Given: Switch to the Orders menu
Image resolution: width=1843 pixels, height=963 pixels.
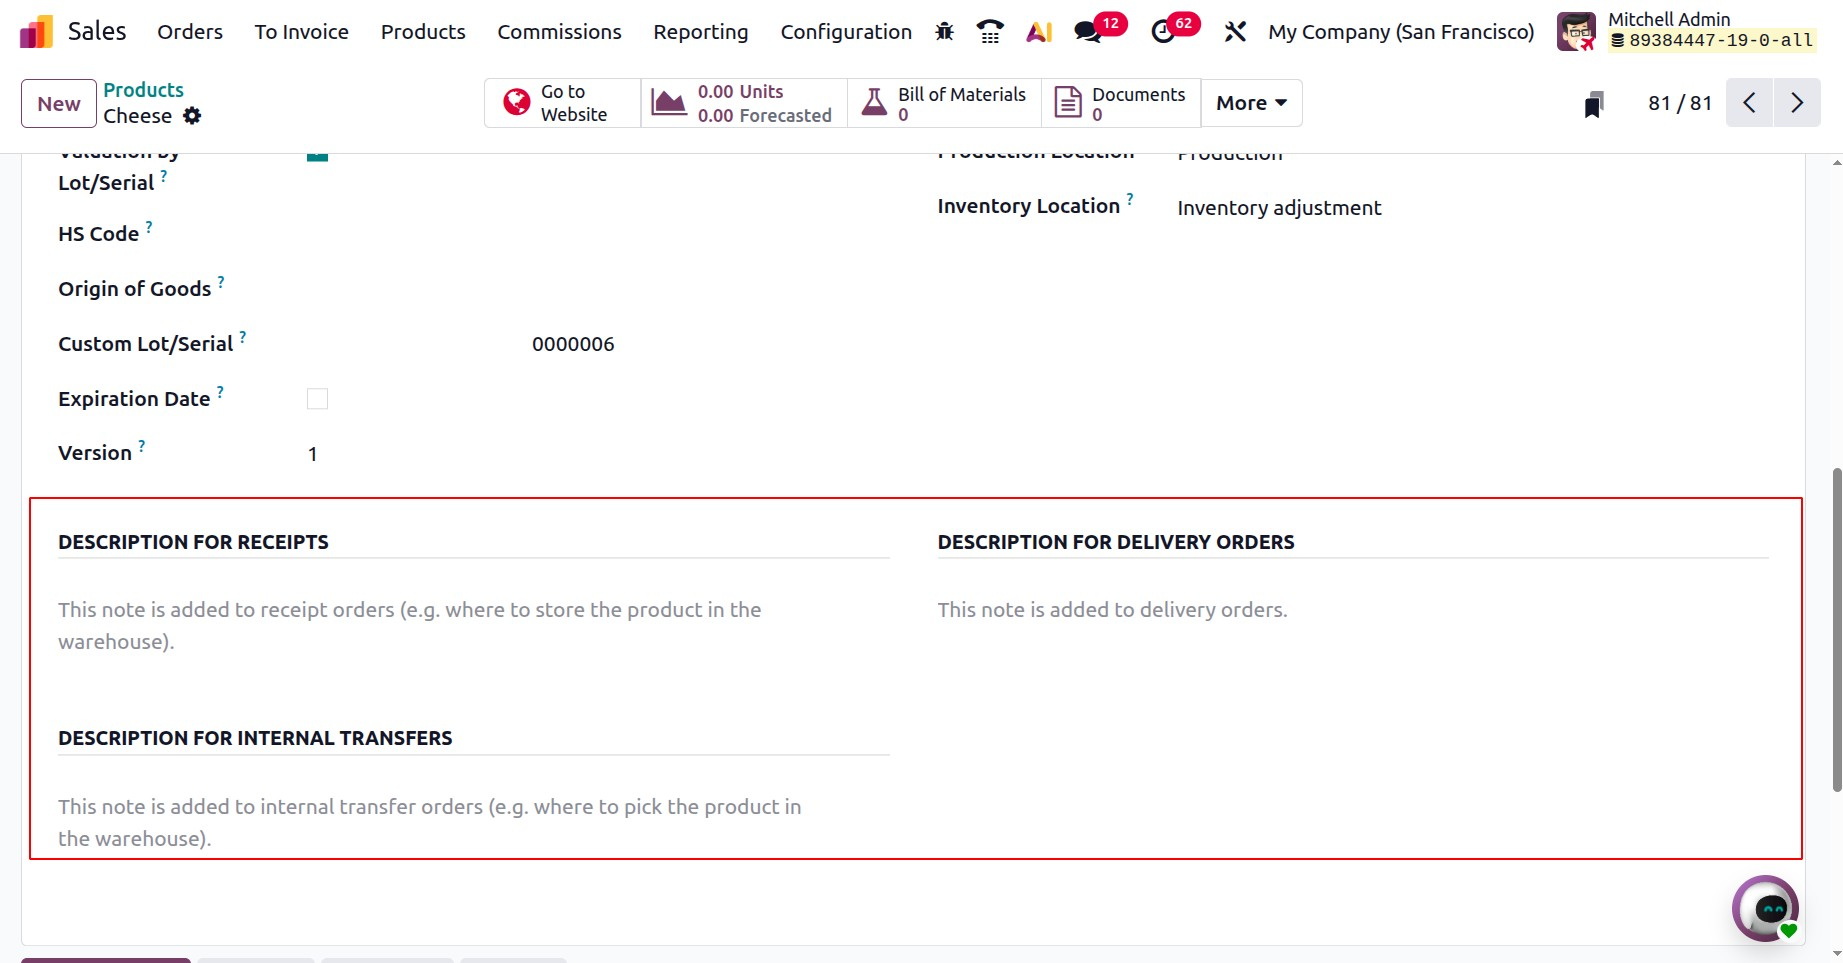Looking at the screenshot, I should [x=189, y=31].
